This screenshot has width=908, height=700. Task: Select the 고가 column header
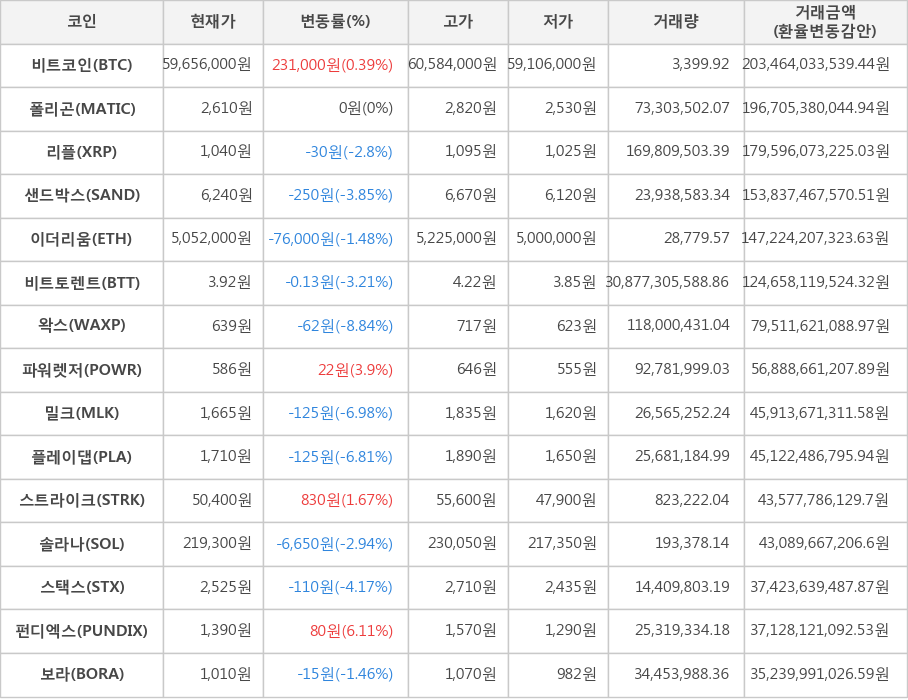458,22
